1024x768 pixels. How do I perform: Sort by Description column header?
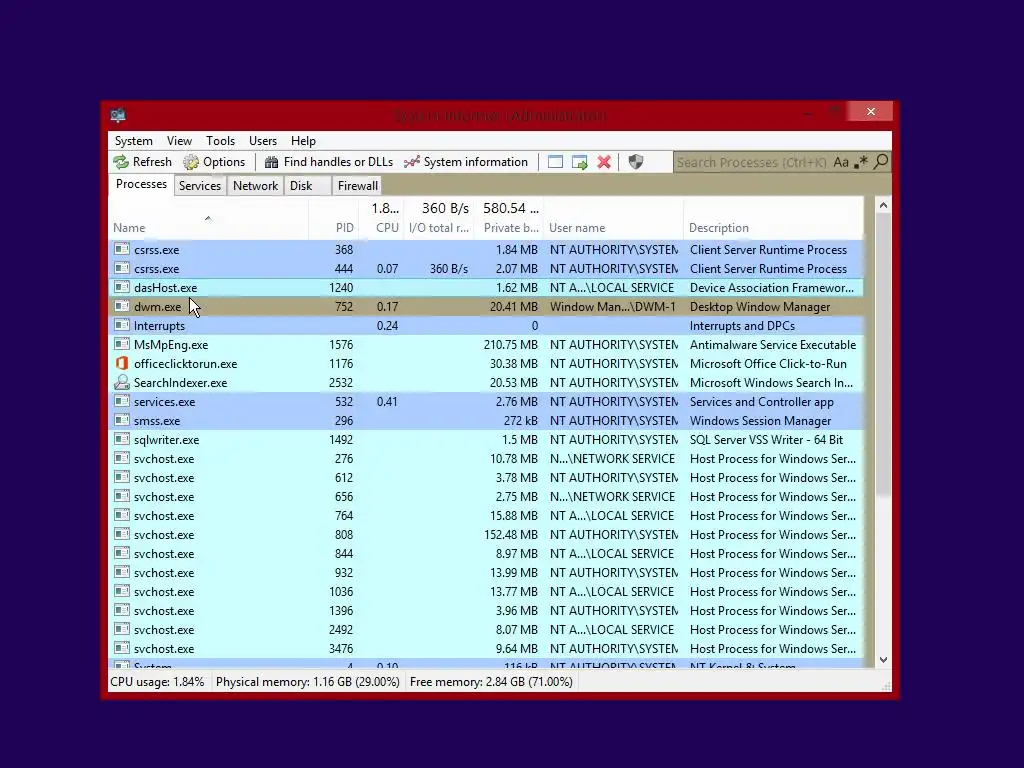pyautogui.click(x=773, y=221)
